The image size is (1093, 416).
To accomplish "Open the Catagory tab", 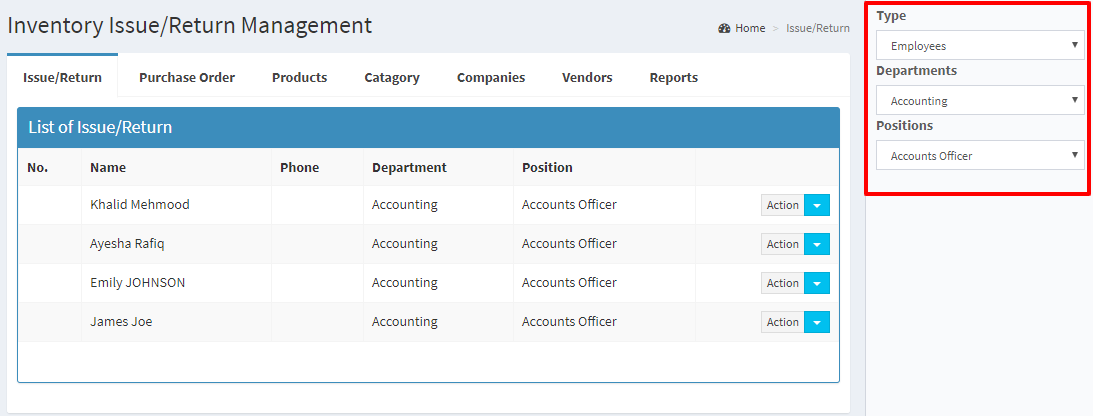I will [392, 77].
